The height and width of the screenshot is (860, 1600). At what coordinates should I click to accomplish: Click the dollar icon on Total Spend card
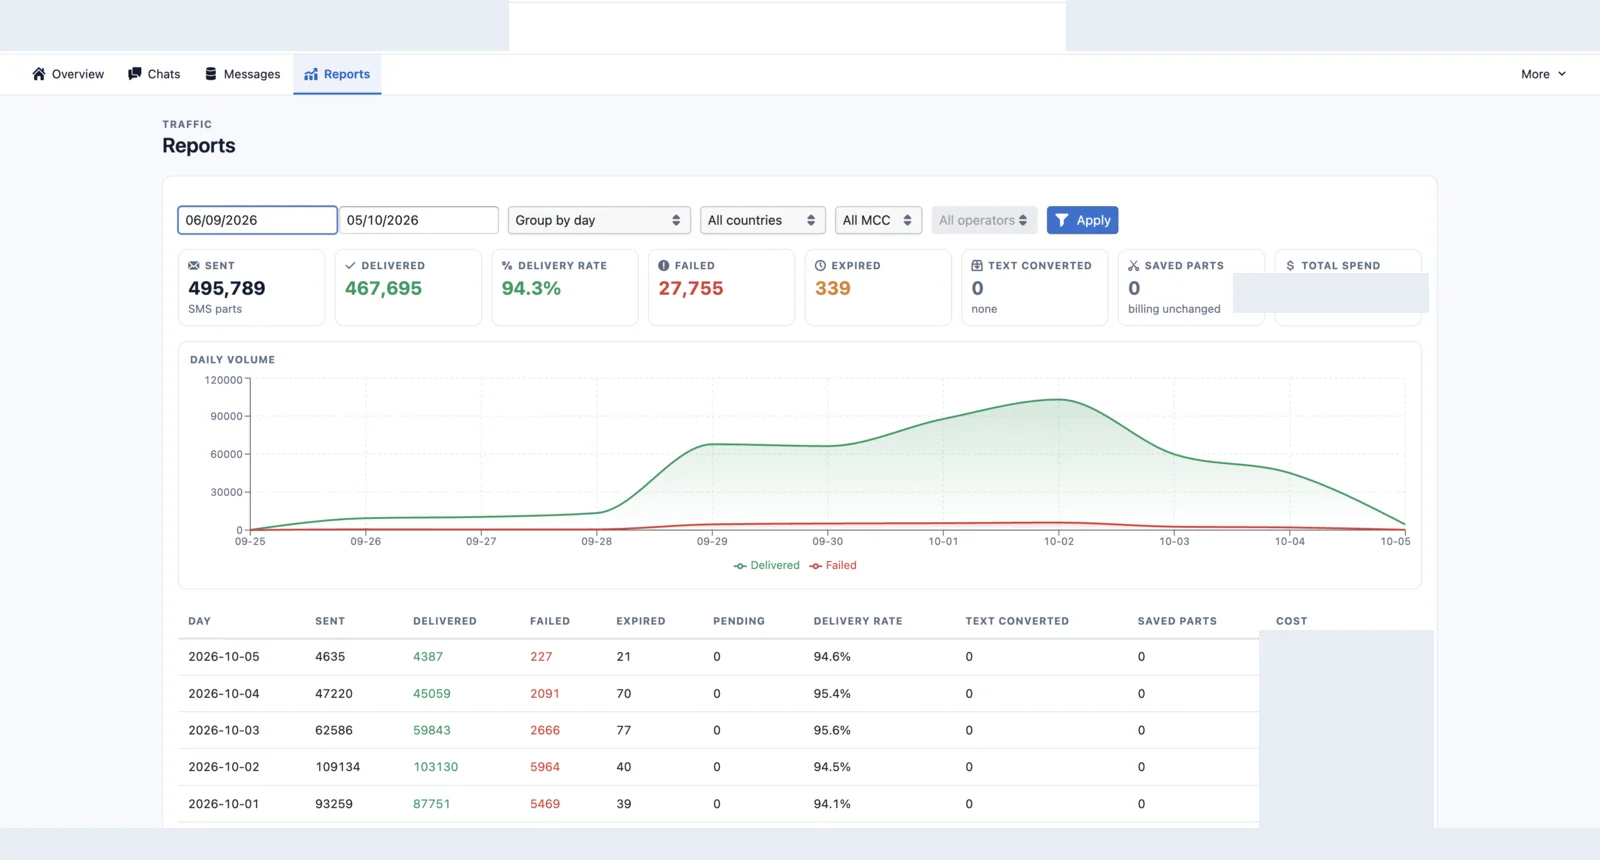tap(1290, 266)
